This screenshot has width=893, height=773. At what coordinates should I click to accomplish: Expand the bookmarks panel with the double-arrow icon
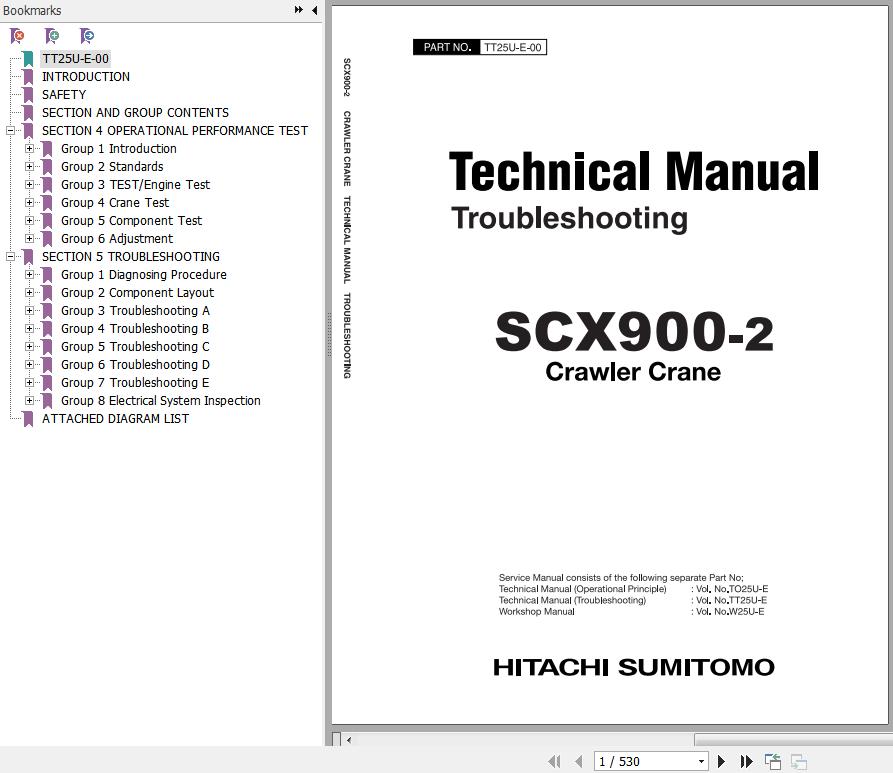[298, 10]
